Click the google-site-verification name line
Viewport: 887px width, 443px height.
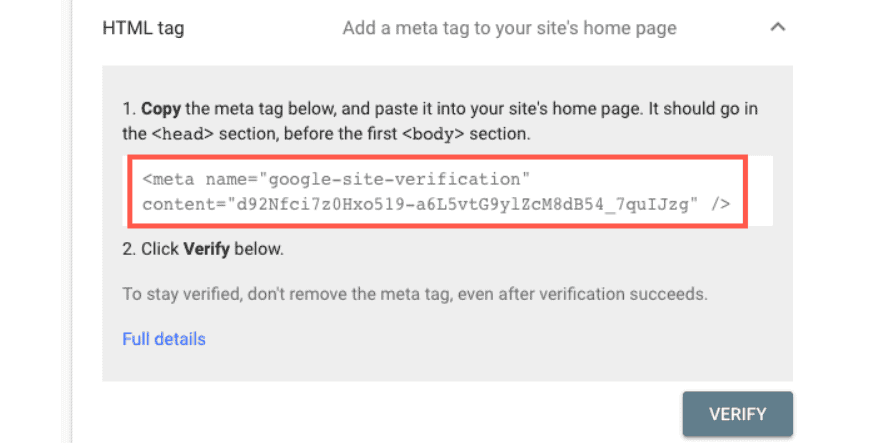click(336, 180)
